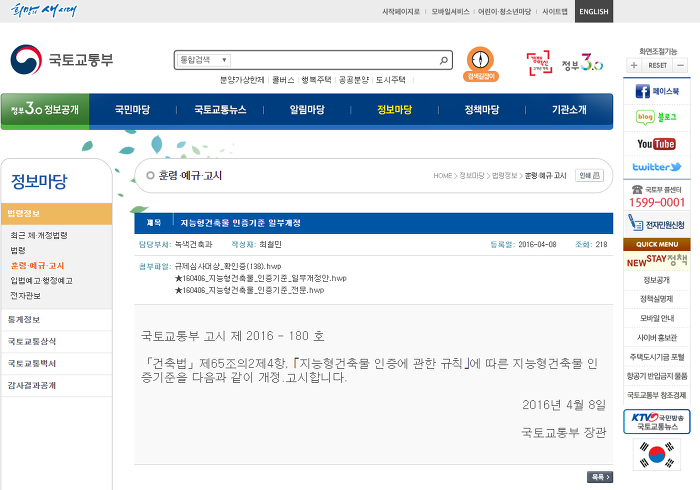This screenshot has width=700, height=490.
Task: Select 훈령·예규·고시 in sidebar
Action: 38,266
